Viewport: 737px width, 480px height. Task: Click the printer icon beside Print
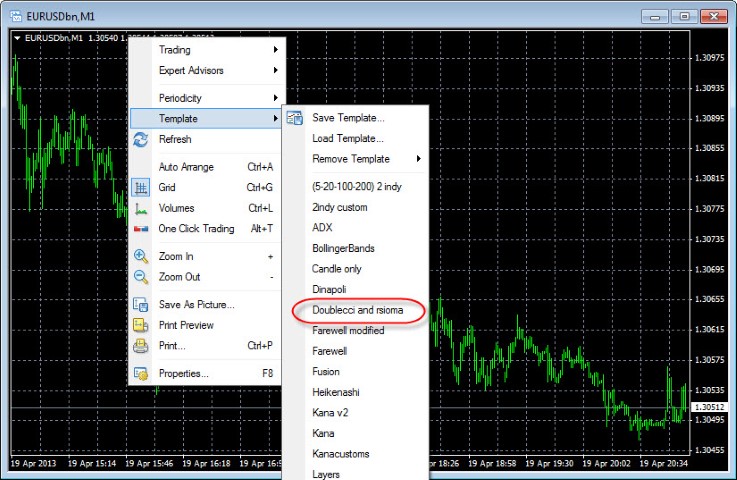point(141,346)
